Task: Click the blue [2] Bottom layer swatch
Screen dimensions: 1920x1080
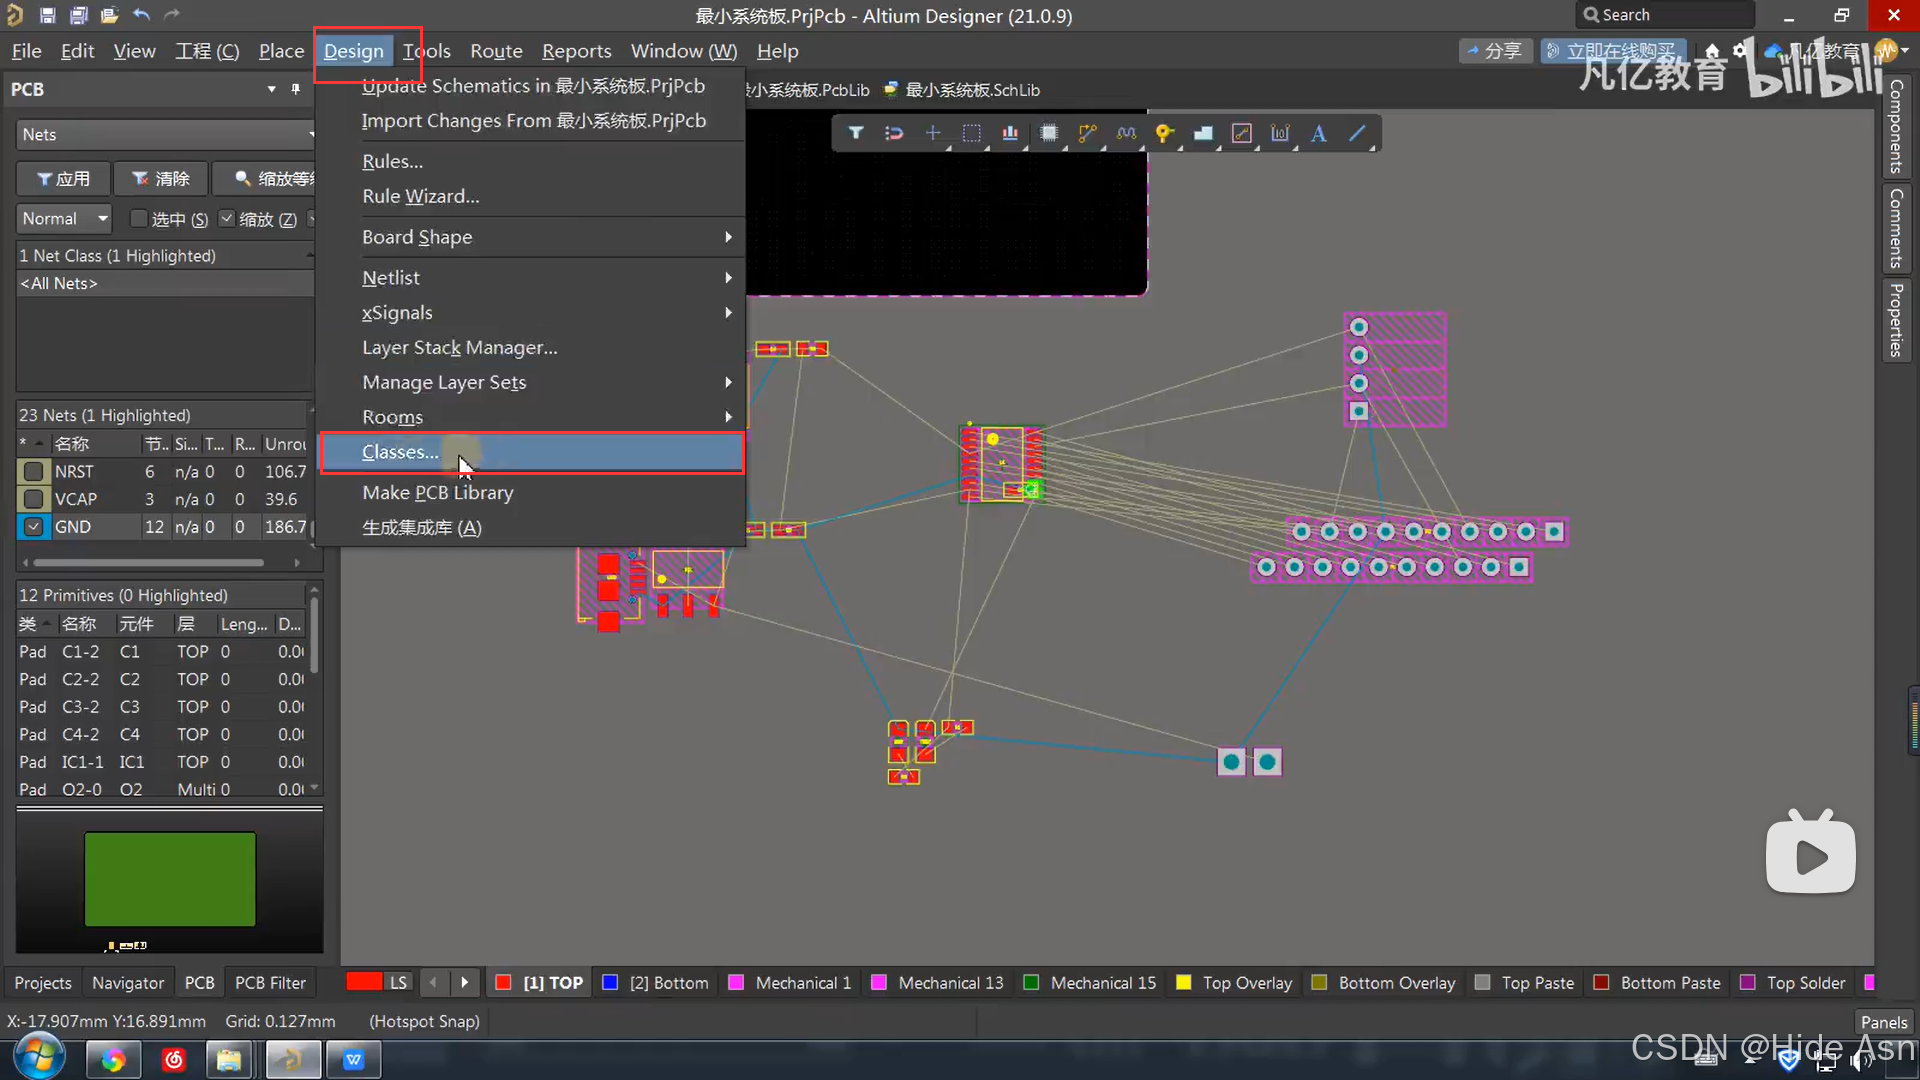Action: pyautogui.click(x=610, y=982)
